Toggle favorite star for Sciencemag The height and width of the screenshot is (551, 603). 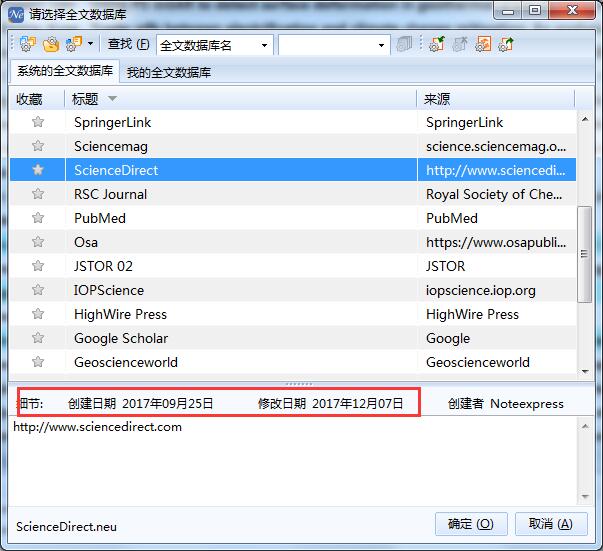(38, 146)
